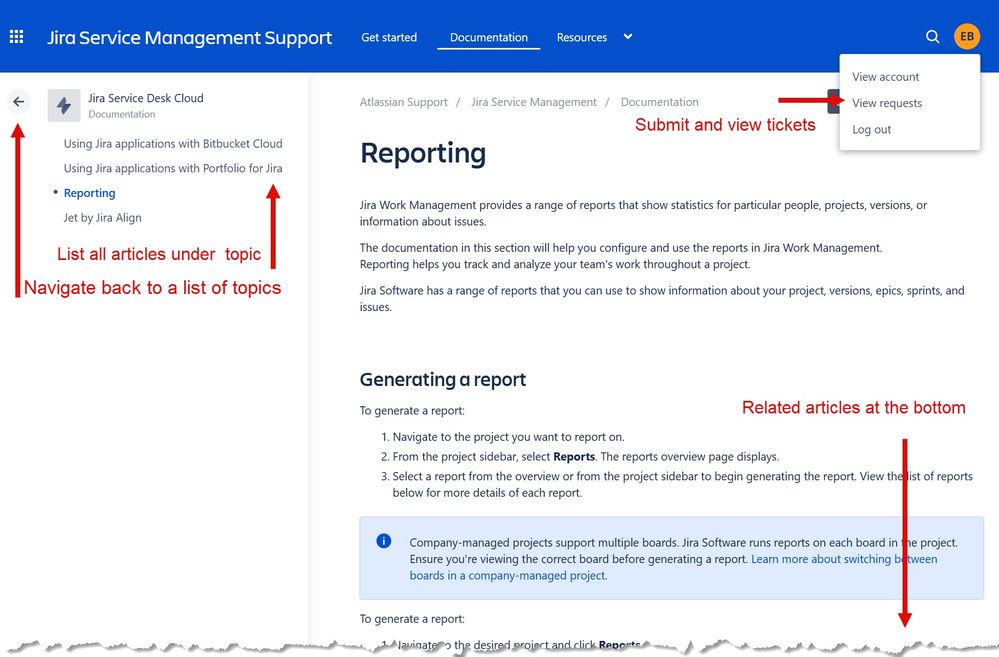The width and height of the screenshot is (999, 657).
Task: Choose View account from the user menu
Action: click(x=886, y=77)
